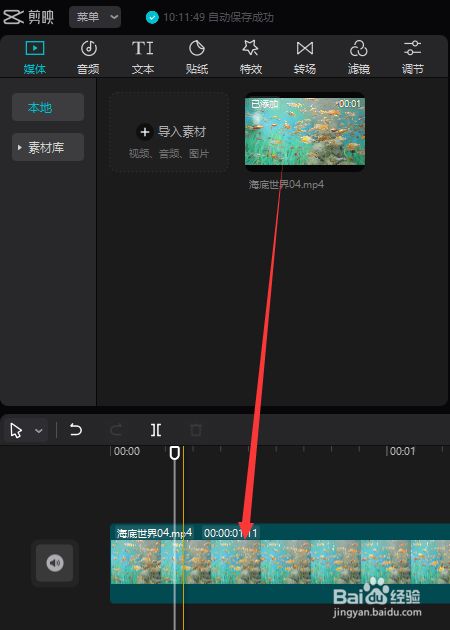Click the plus icon in import area
The height and width of the screenshot is (630, 450).
[x=145, y=132]
